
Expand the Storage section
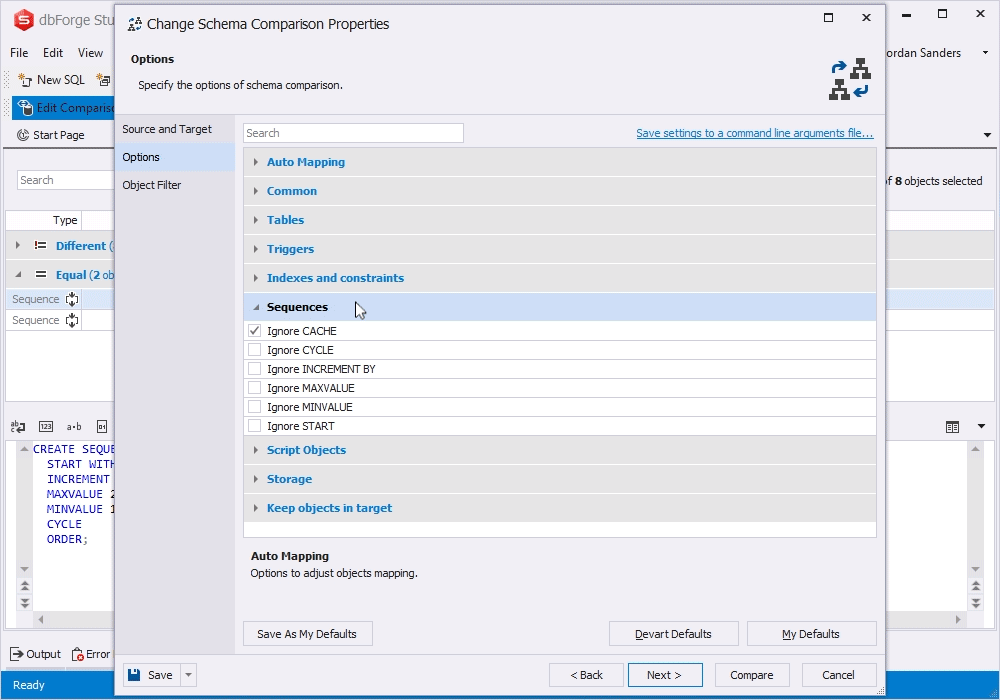pyautogui.click(x=256, y=479)
